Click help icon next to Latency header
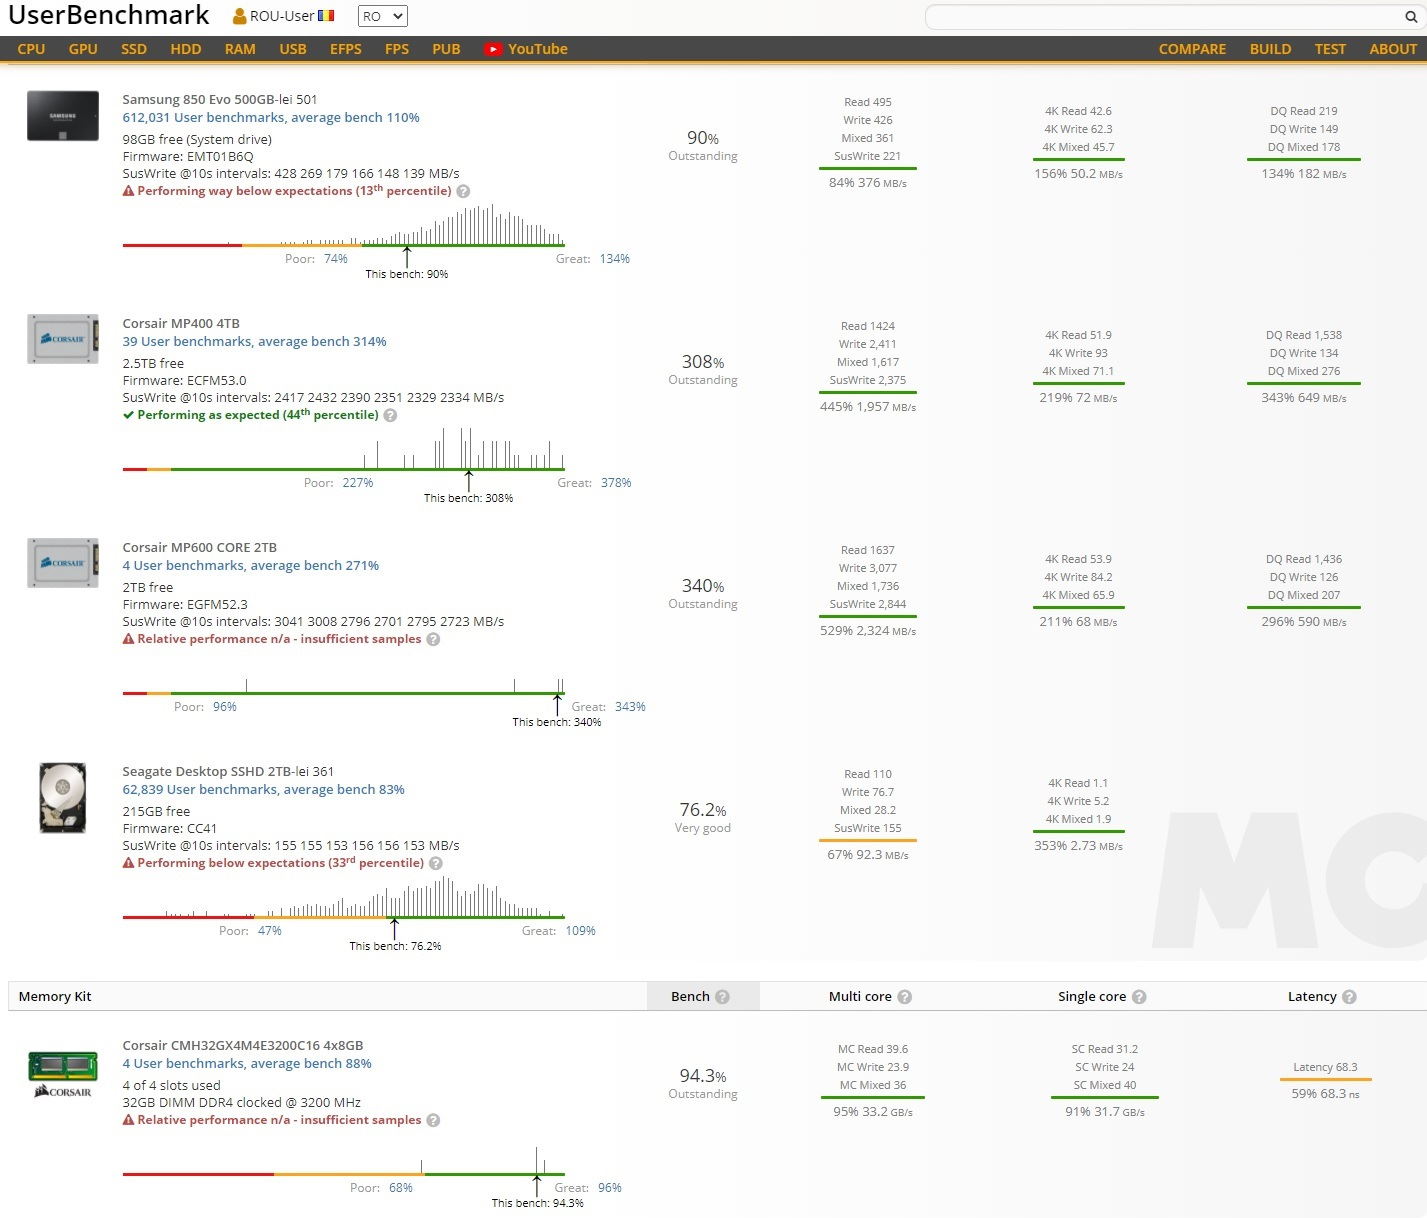Viewport: 1427px width, 1218px height. coord(1349,997)
